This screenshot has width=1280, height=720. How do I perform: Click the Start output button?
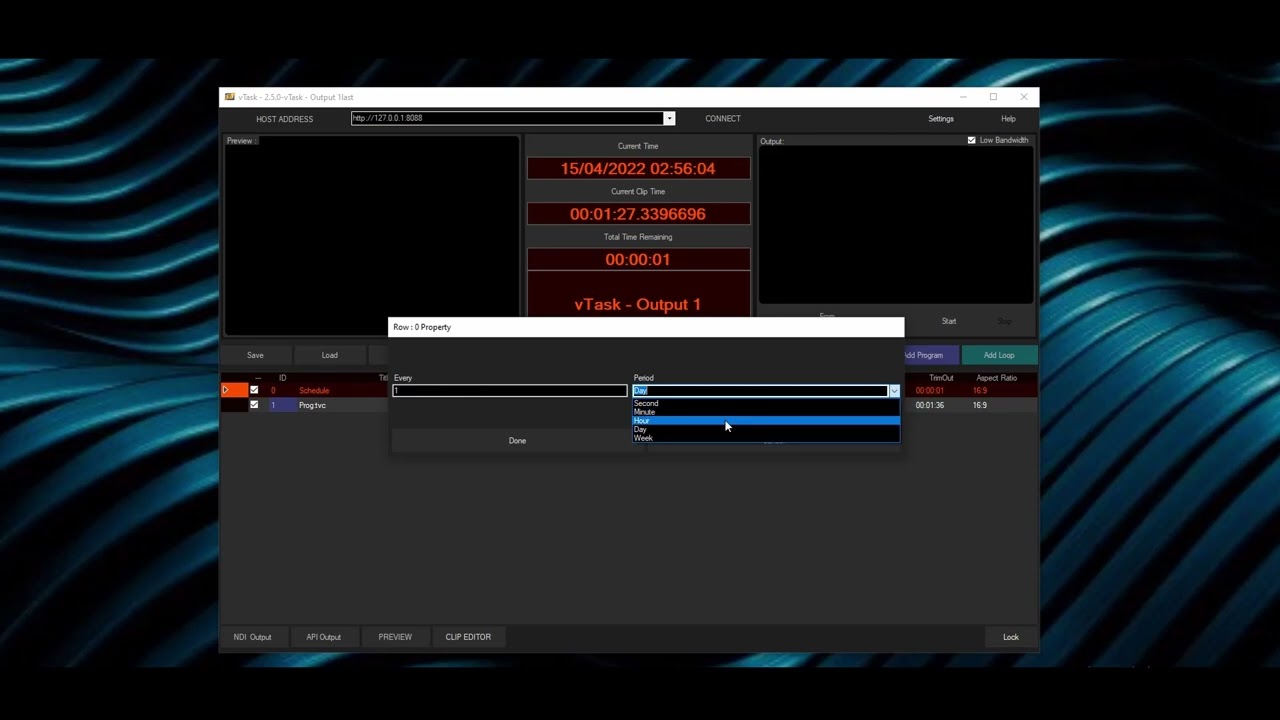pyautogui.click(x=949, y=321)
